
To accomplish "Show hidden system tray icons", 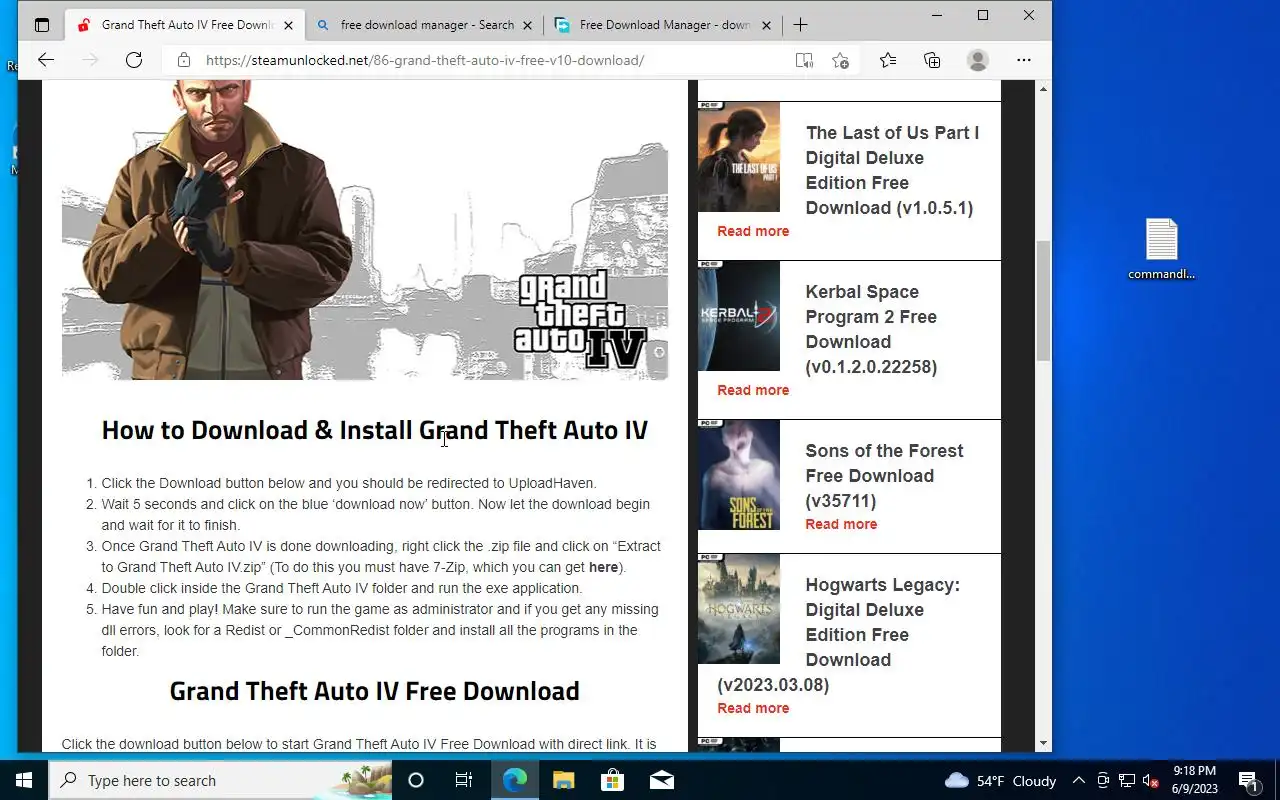I will [1078, 780].
